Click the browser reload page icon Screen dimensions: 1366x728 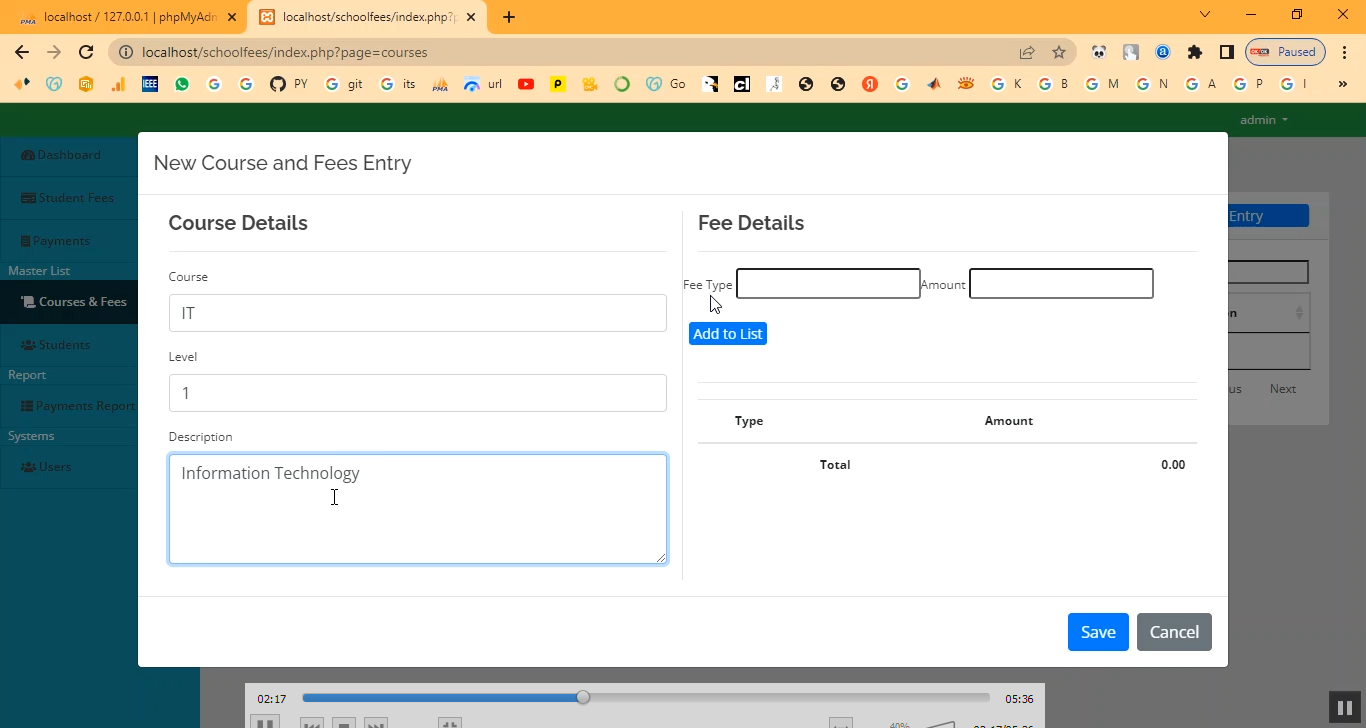tap(86, 52)
